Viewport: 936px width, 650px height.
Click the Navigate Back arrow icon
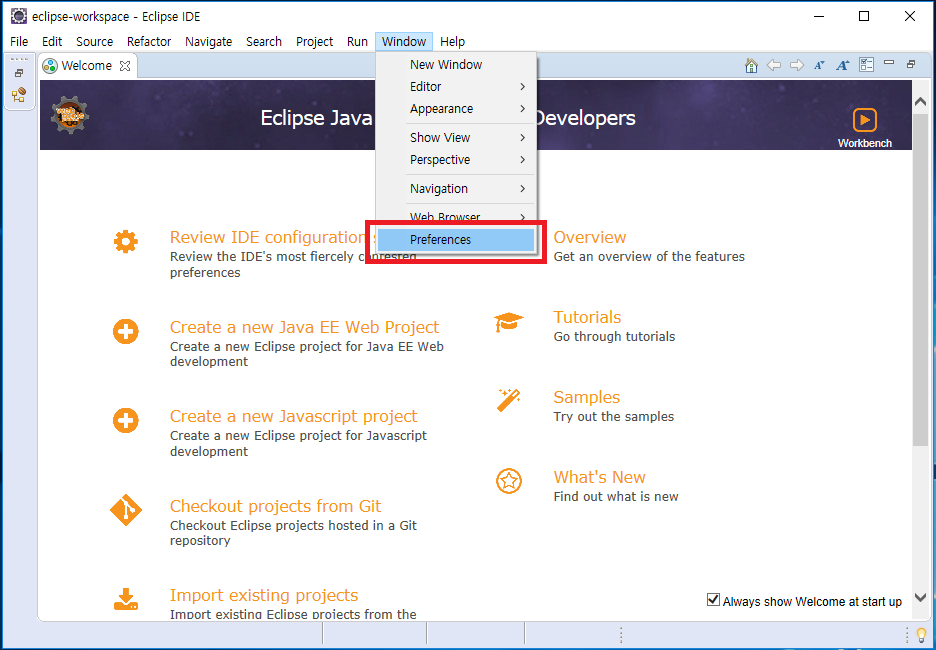774,65
